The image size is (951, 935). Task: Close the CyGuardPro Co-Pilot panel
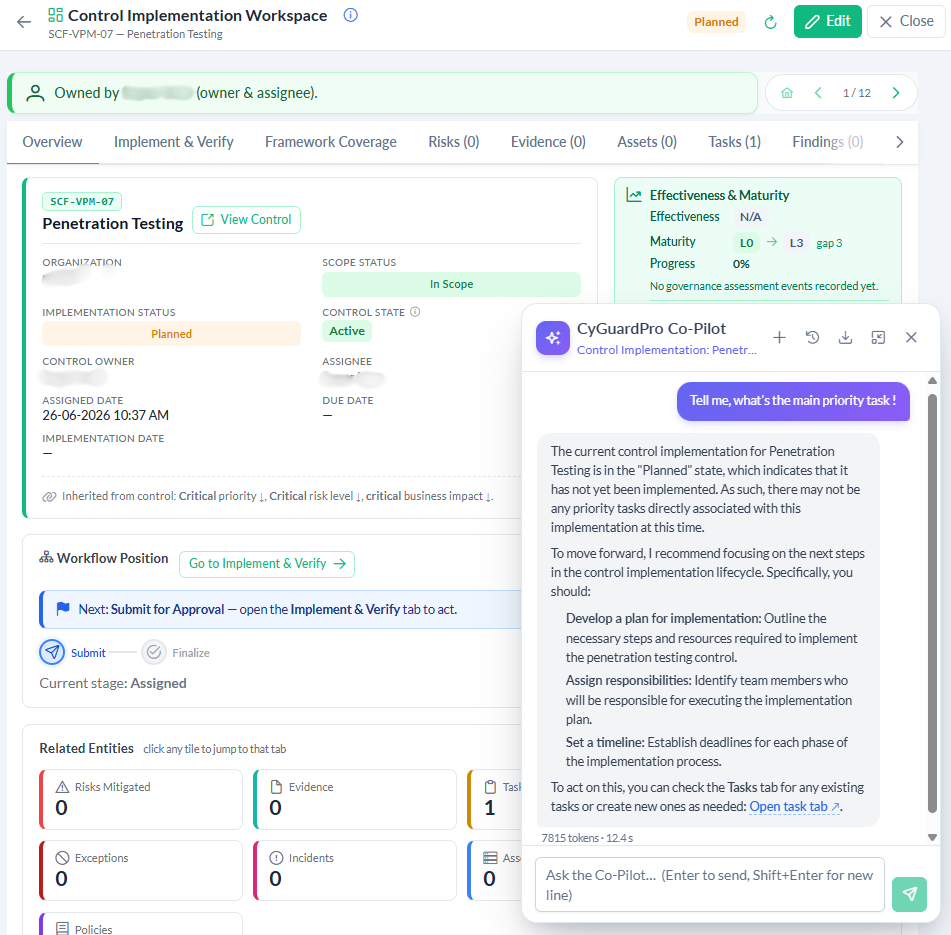click(x=911, y=338)
